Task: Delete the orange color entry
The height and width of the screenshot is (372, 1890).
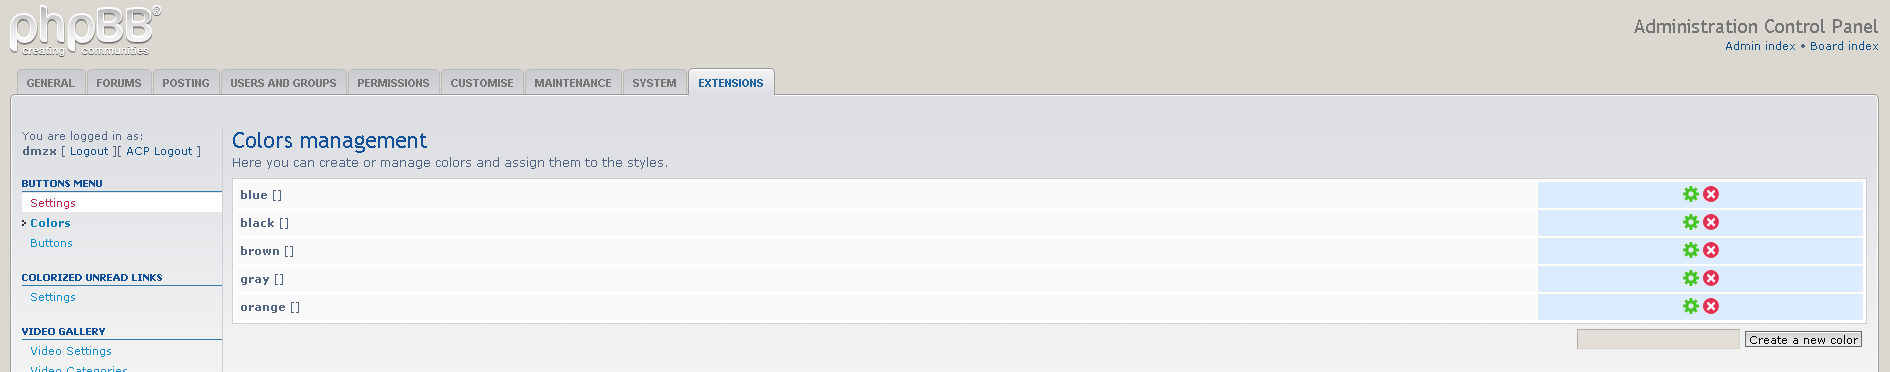Action: [1711, 306]
